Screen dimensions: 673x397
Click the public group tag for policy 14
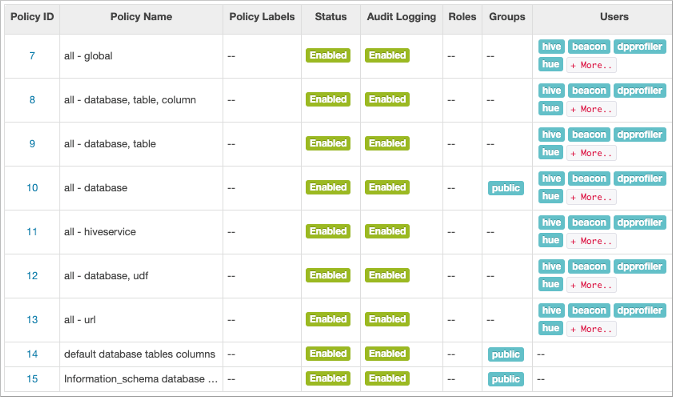tap(506, 355)
